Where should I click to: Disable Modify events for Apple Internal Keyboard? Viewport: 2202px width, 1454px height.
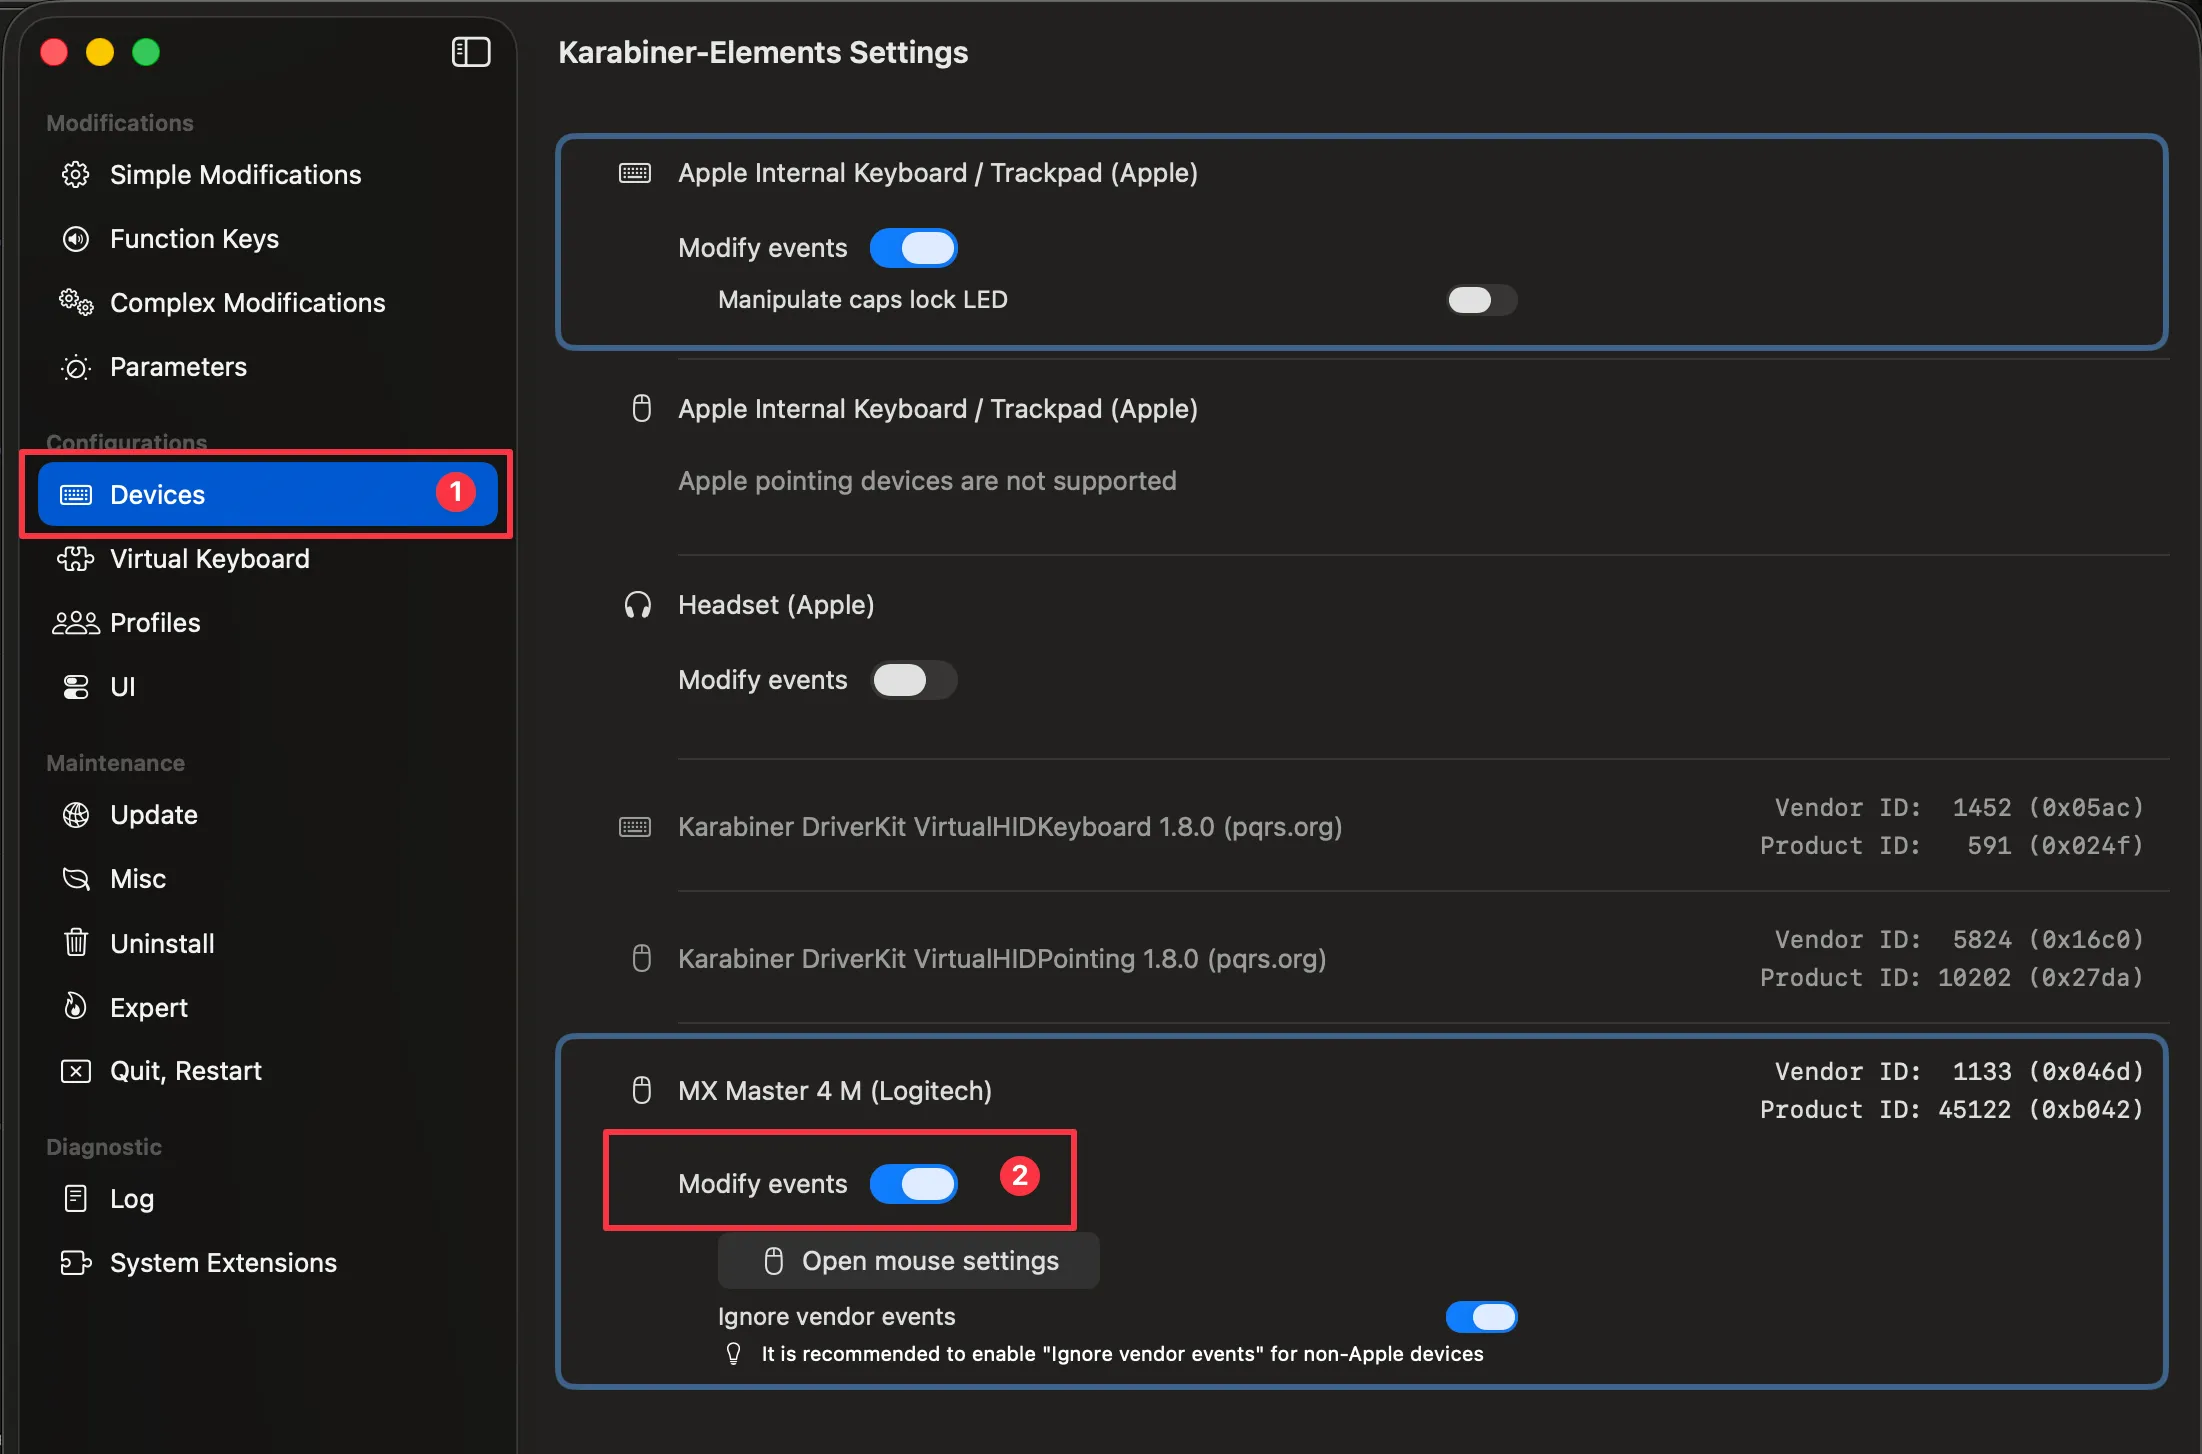[913, 247]
